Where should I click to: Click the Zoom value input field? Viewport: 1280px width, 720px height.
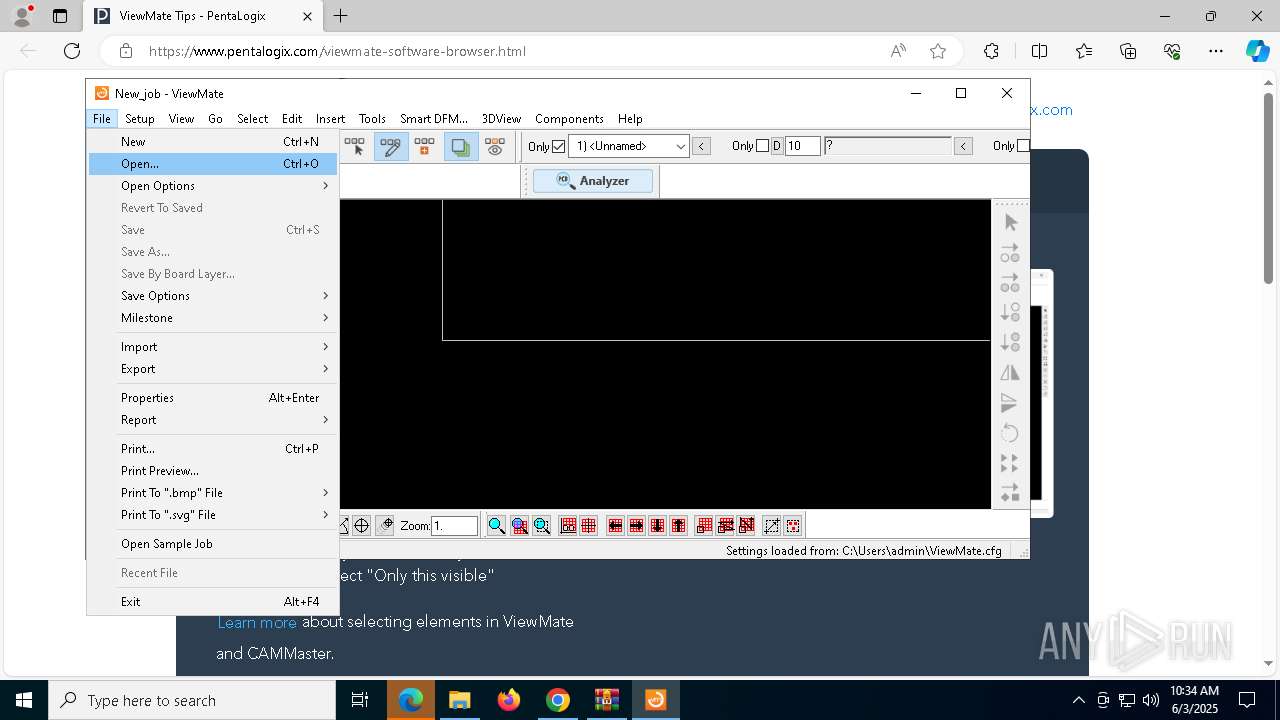coord(454,525)
